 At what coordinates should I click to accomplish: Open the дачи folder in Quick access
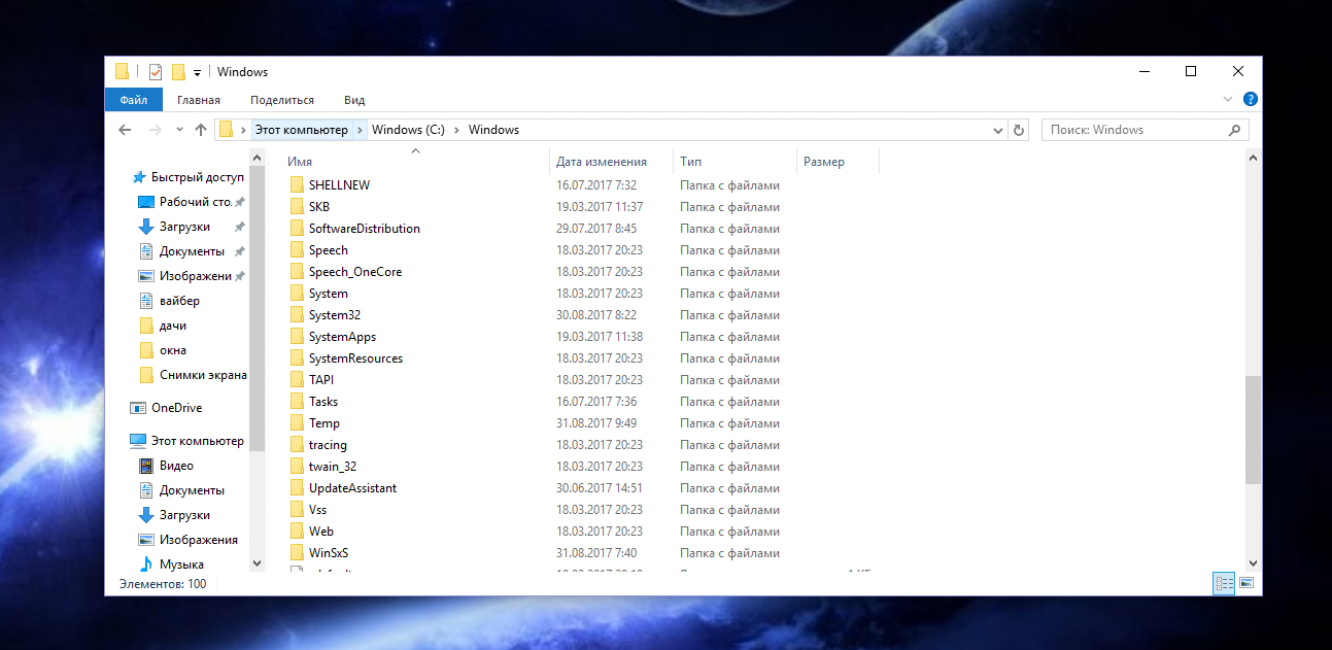[173, 326]
